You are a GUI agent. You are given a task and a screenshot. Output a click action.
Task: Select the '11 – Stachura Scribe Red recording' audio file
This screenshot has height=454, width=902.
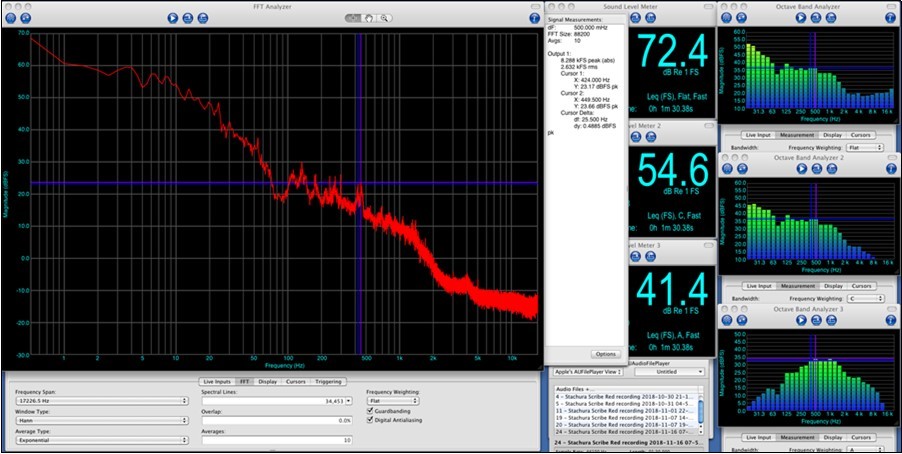(622, 410)
